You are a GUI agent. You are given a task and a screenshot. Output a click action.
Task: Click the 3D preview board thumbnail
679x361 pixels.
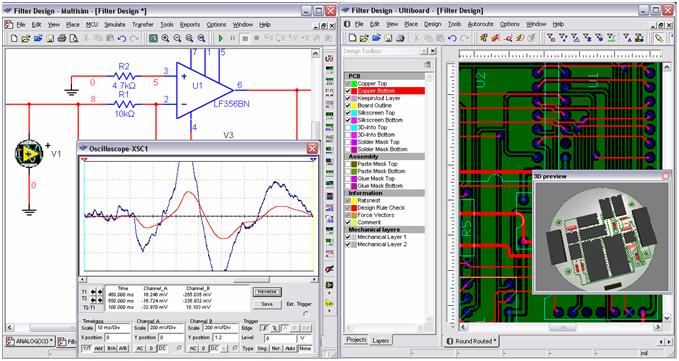click(602, 238)
